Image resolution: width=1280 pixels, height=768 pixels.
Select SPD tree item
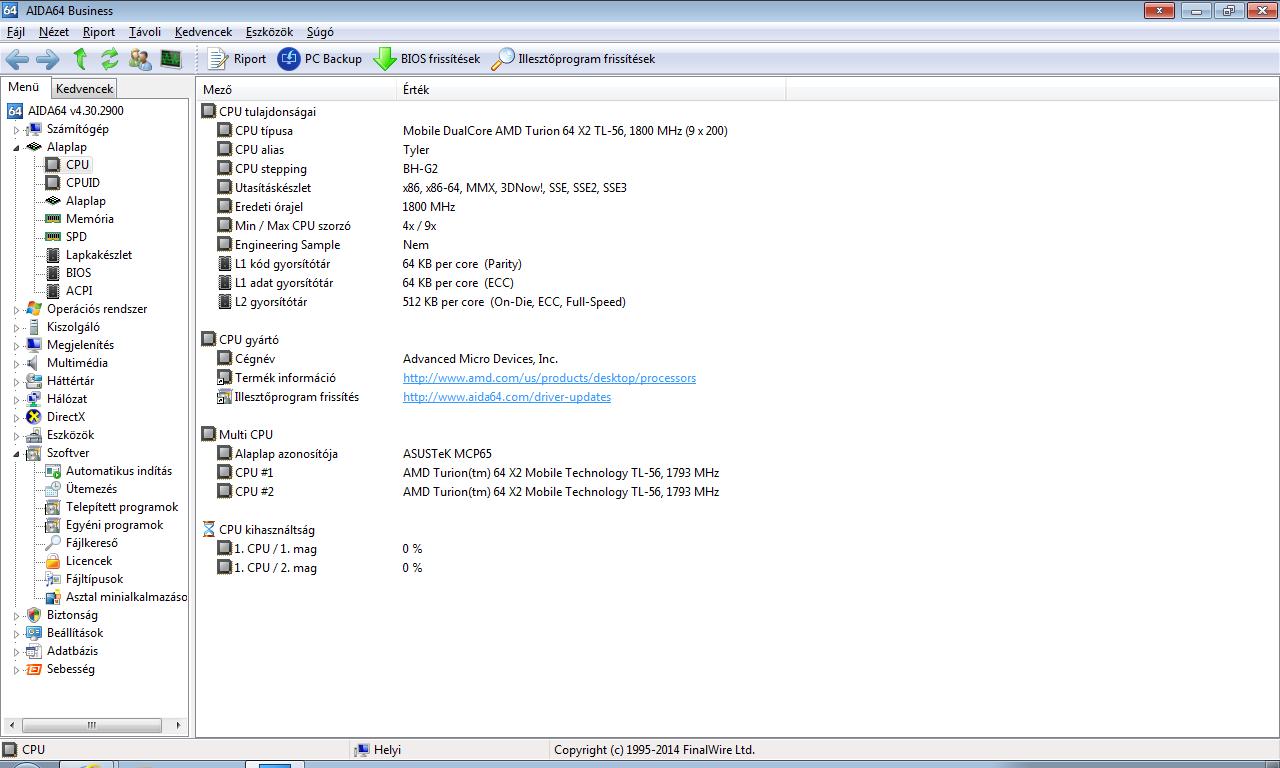click(x=76, y=237)
